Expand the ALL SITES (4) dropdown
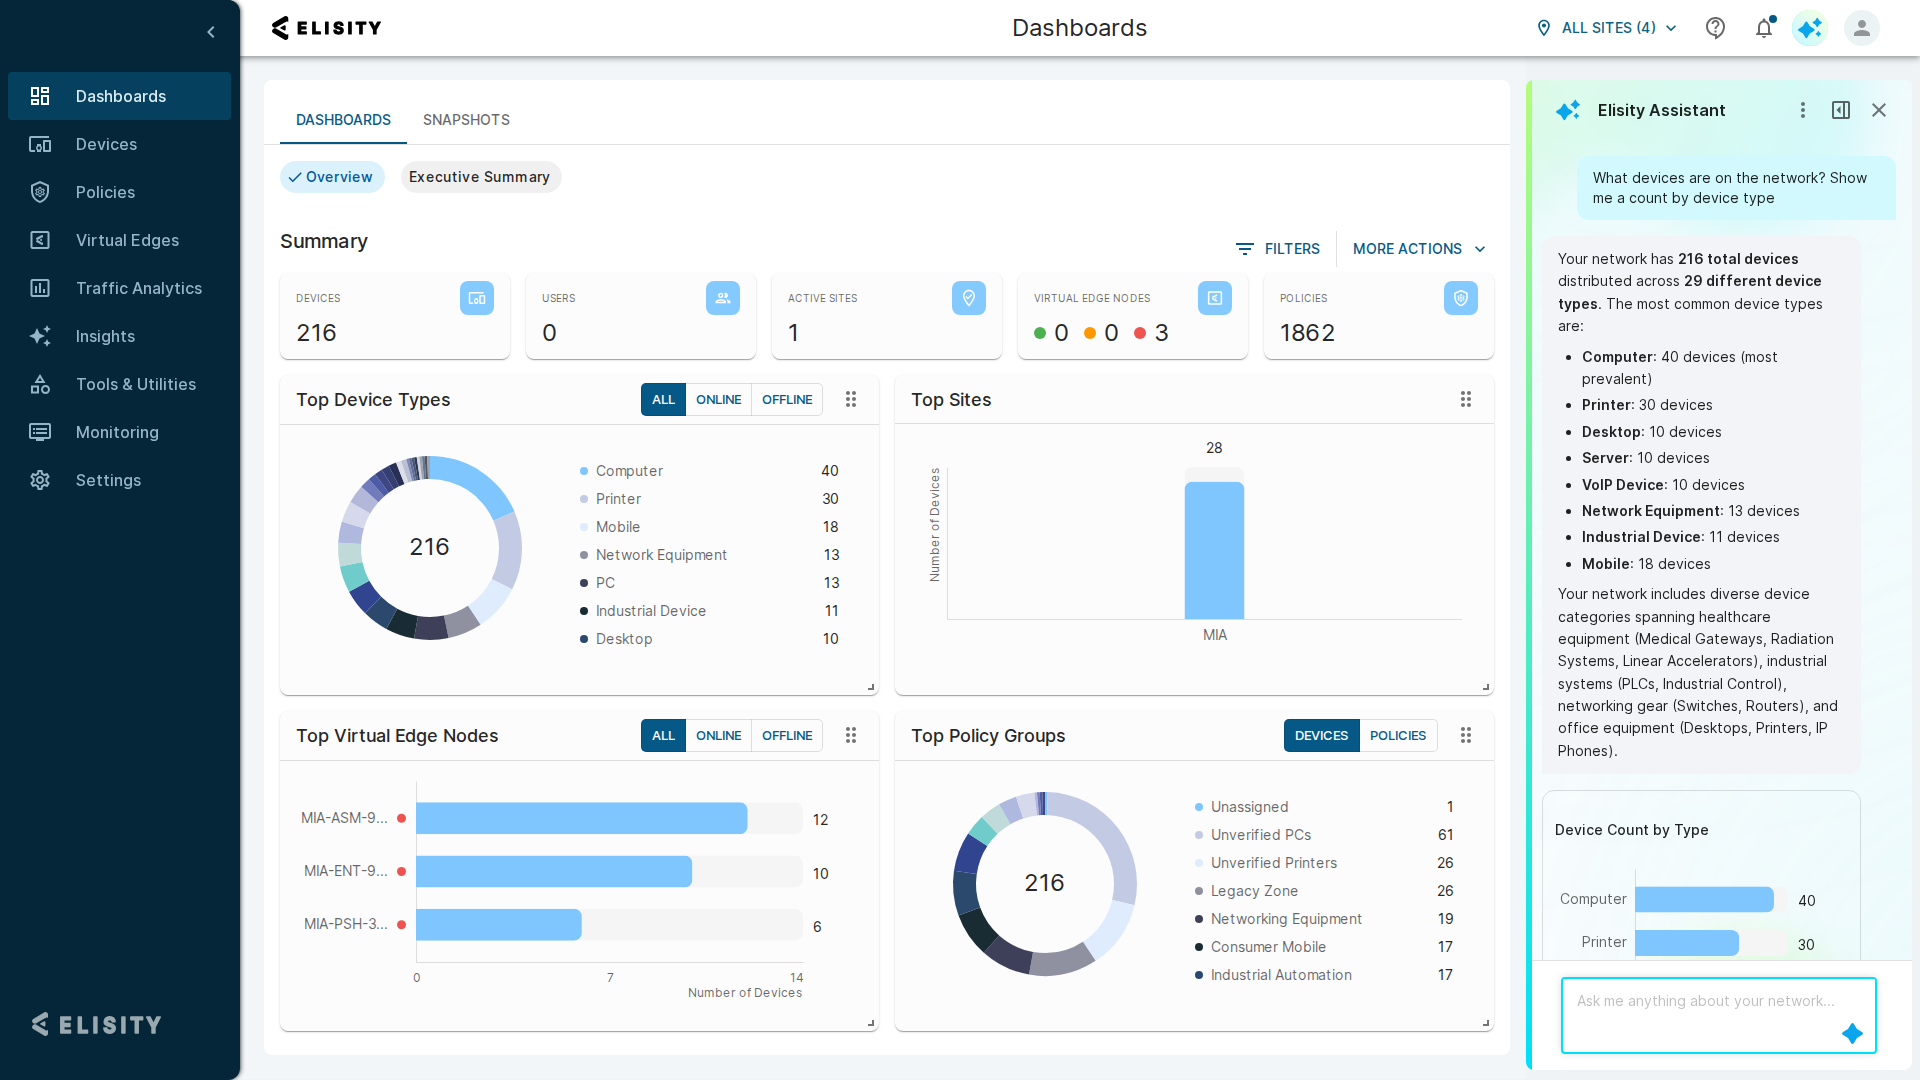 coord(1606,28)
